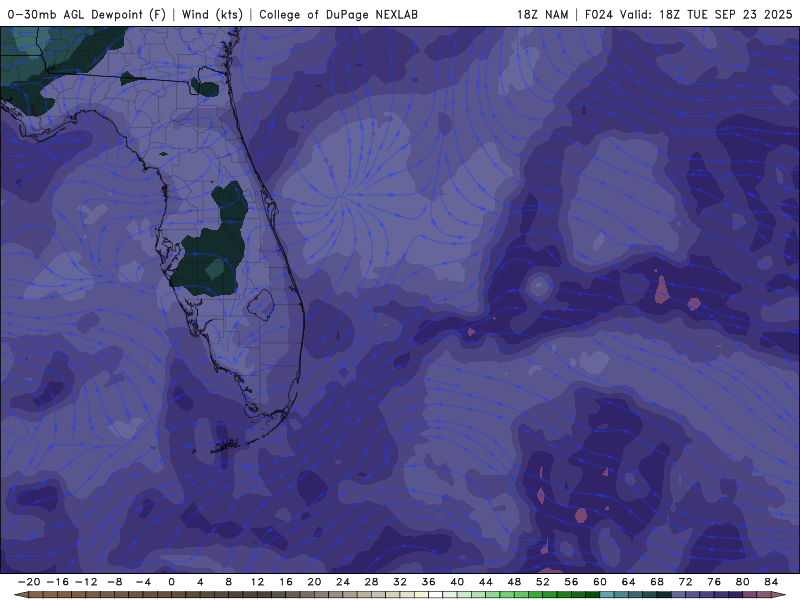Click 'College of DuPage NEXLAB' header text
The height and width of the screenshot is (600, 800).
338,15
